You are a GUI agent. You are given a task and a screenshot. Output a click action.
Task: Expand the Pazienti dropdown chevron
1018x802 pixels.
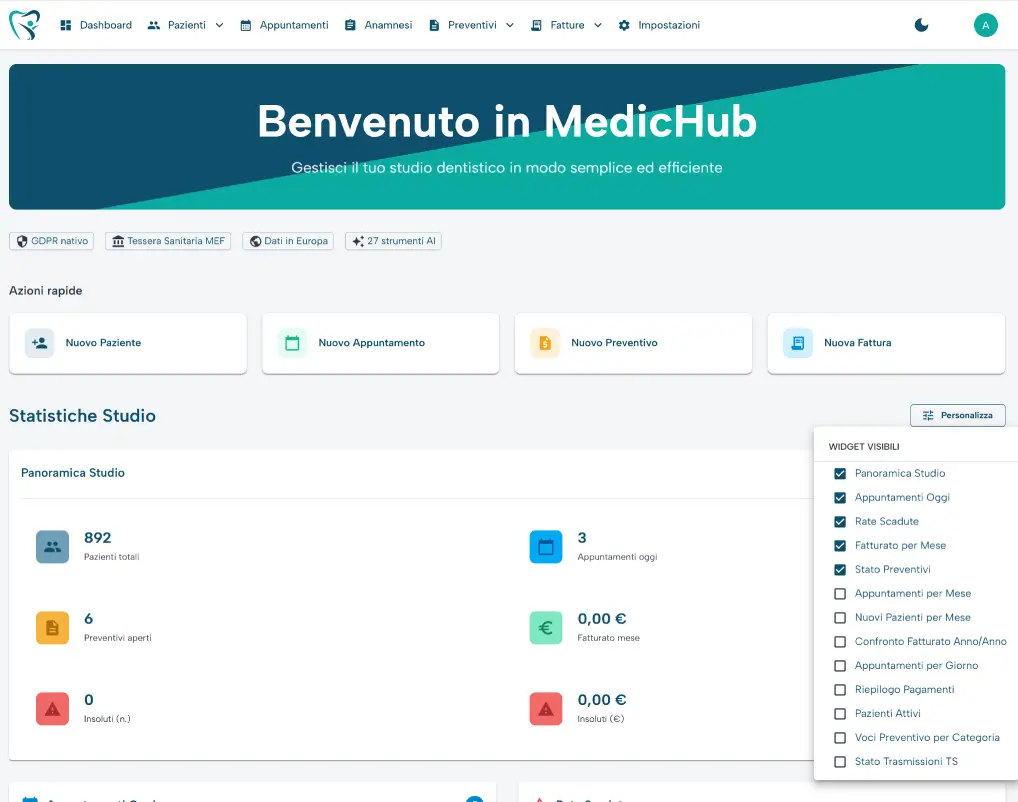point(219,25)
